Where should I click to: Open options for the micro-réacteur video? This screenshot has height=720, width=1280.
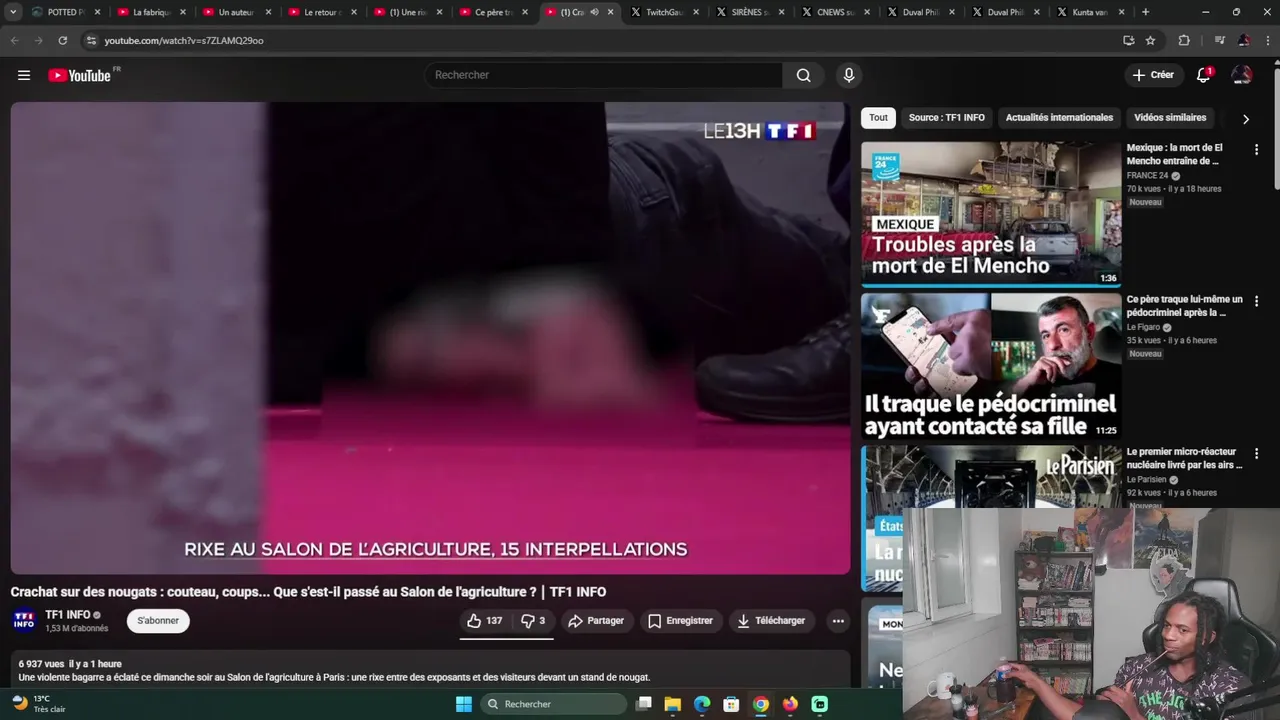[1256, 453]
